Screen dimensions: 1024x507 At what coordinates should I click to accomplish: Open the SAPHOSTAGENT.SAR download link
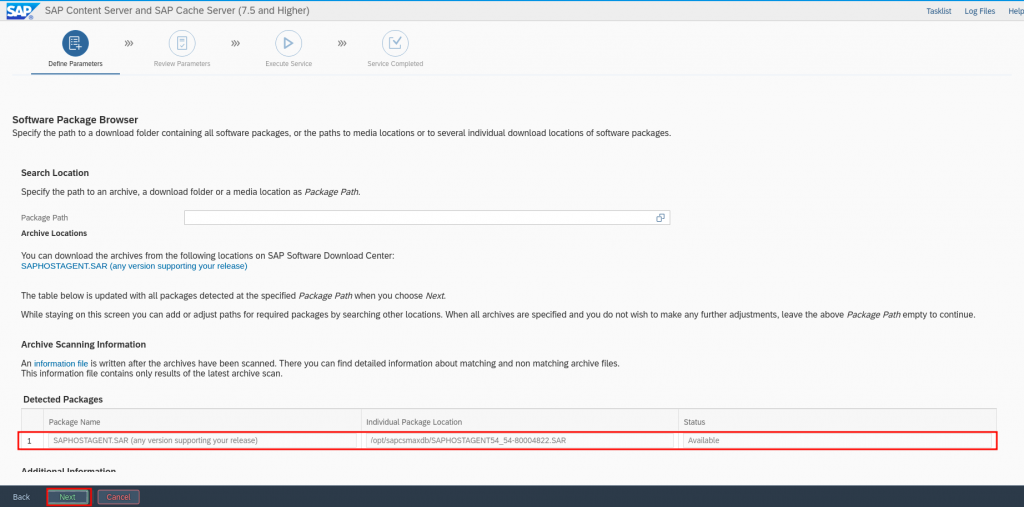(x=134, y=266)
